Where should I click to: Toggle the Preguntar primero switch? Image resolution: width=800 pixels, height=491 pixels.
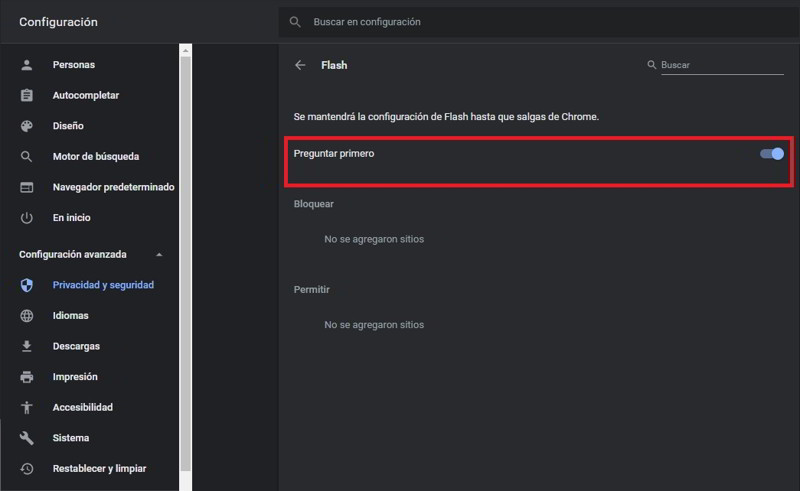pyautogui.click(x=771, y=154)
